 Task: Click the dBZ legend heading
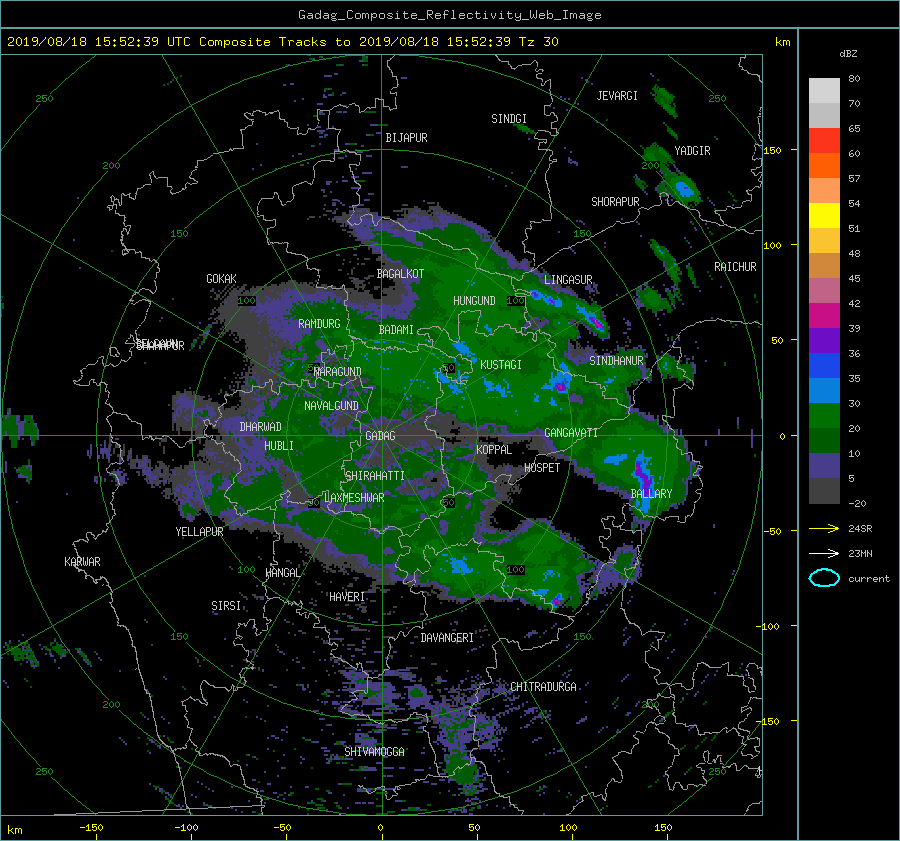[x=848, y=54]
